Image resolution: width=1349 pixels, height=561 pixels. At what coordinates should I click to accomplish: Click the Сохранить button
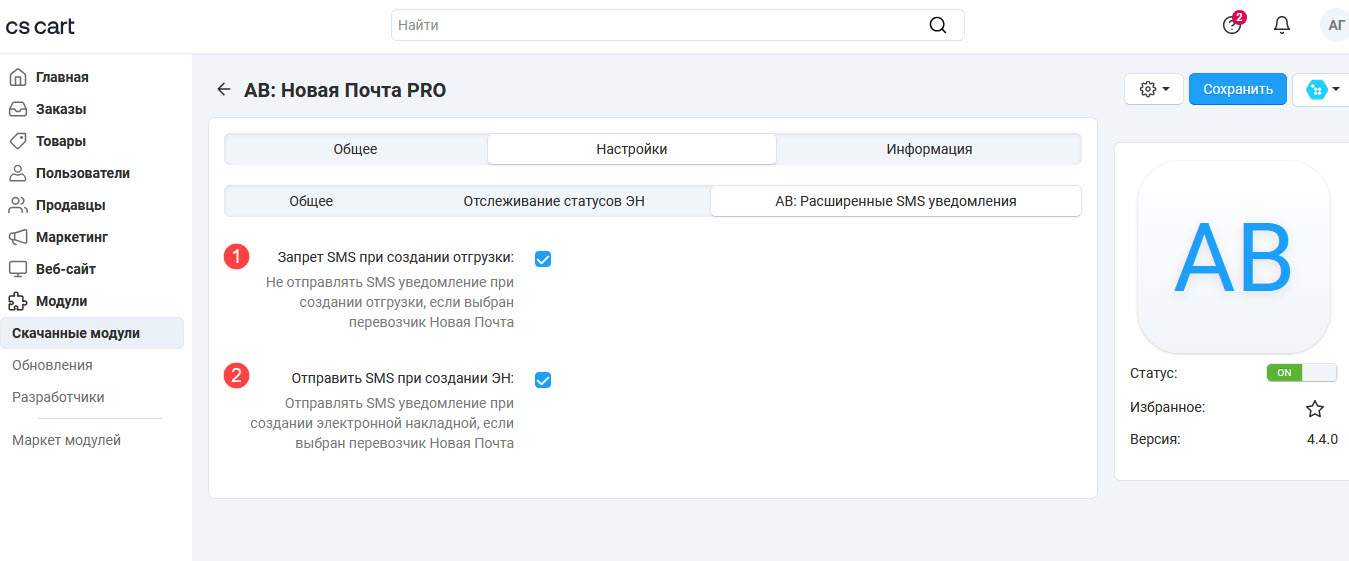tap(1238, 89)
